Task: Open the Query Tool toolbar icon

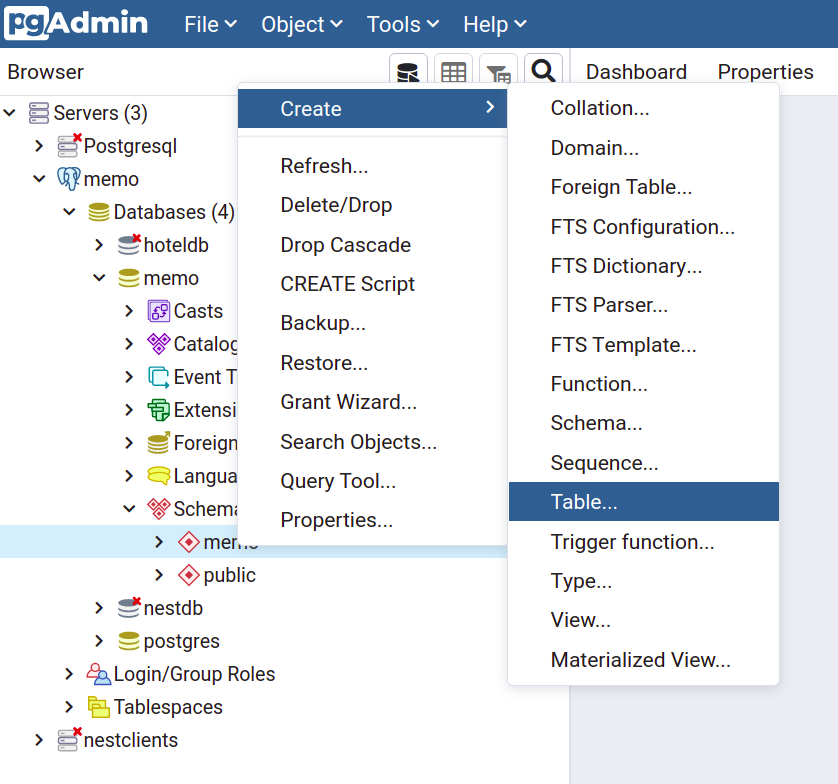Action: click(408, 69)
